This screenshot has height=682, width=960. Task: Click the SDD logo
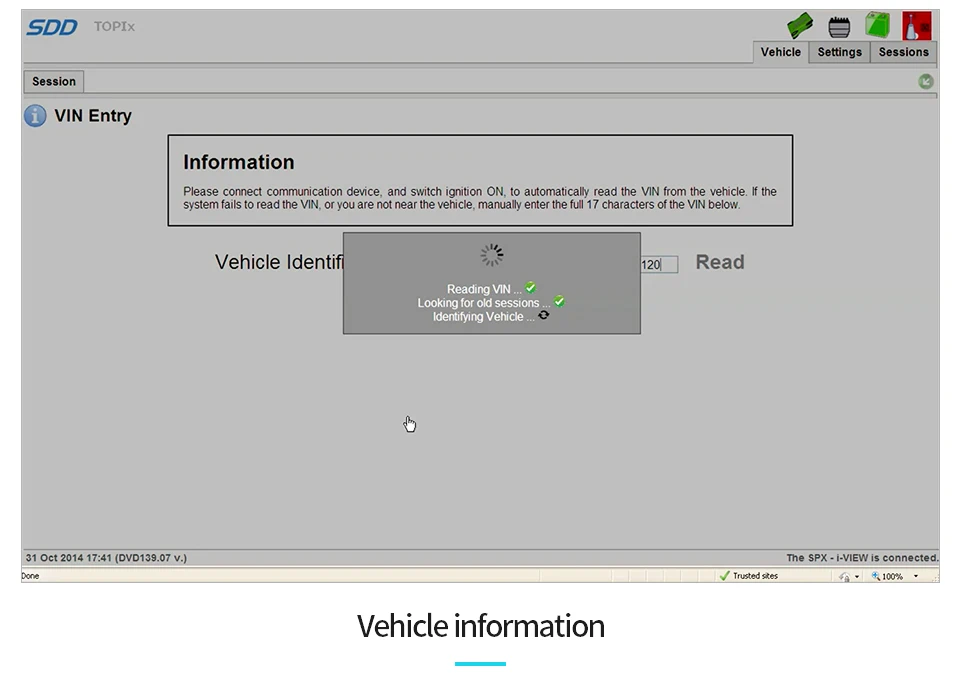(52, 27)
